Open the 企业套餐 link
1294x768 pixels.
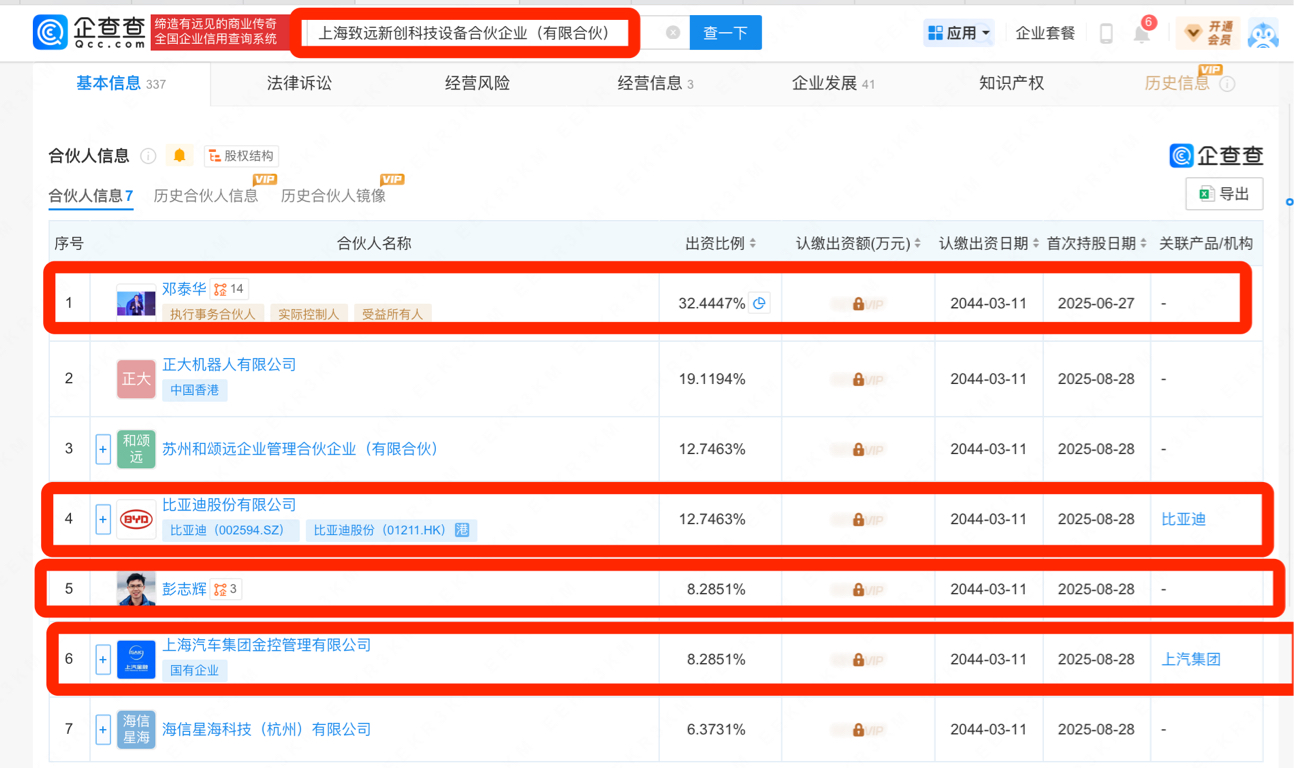point(1045,33)
